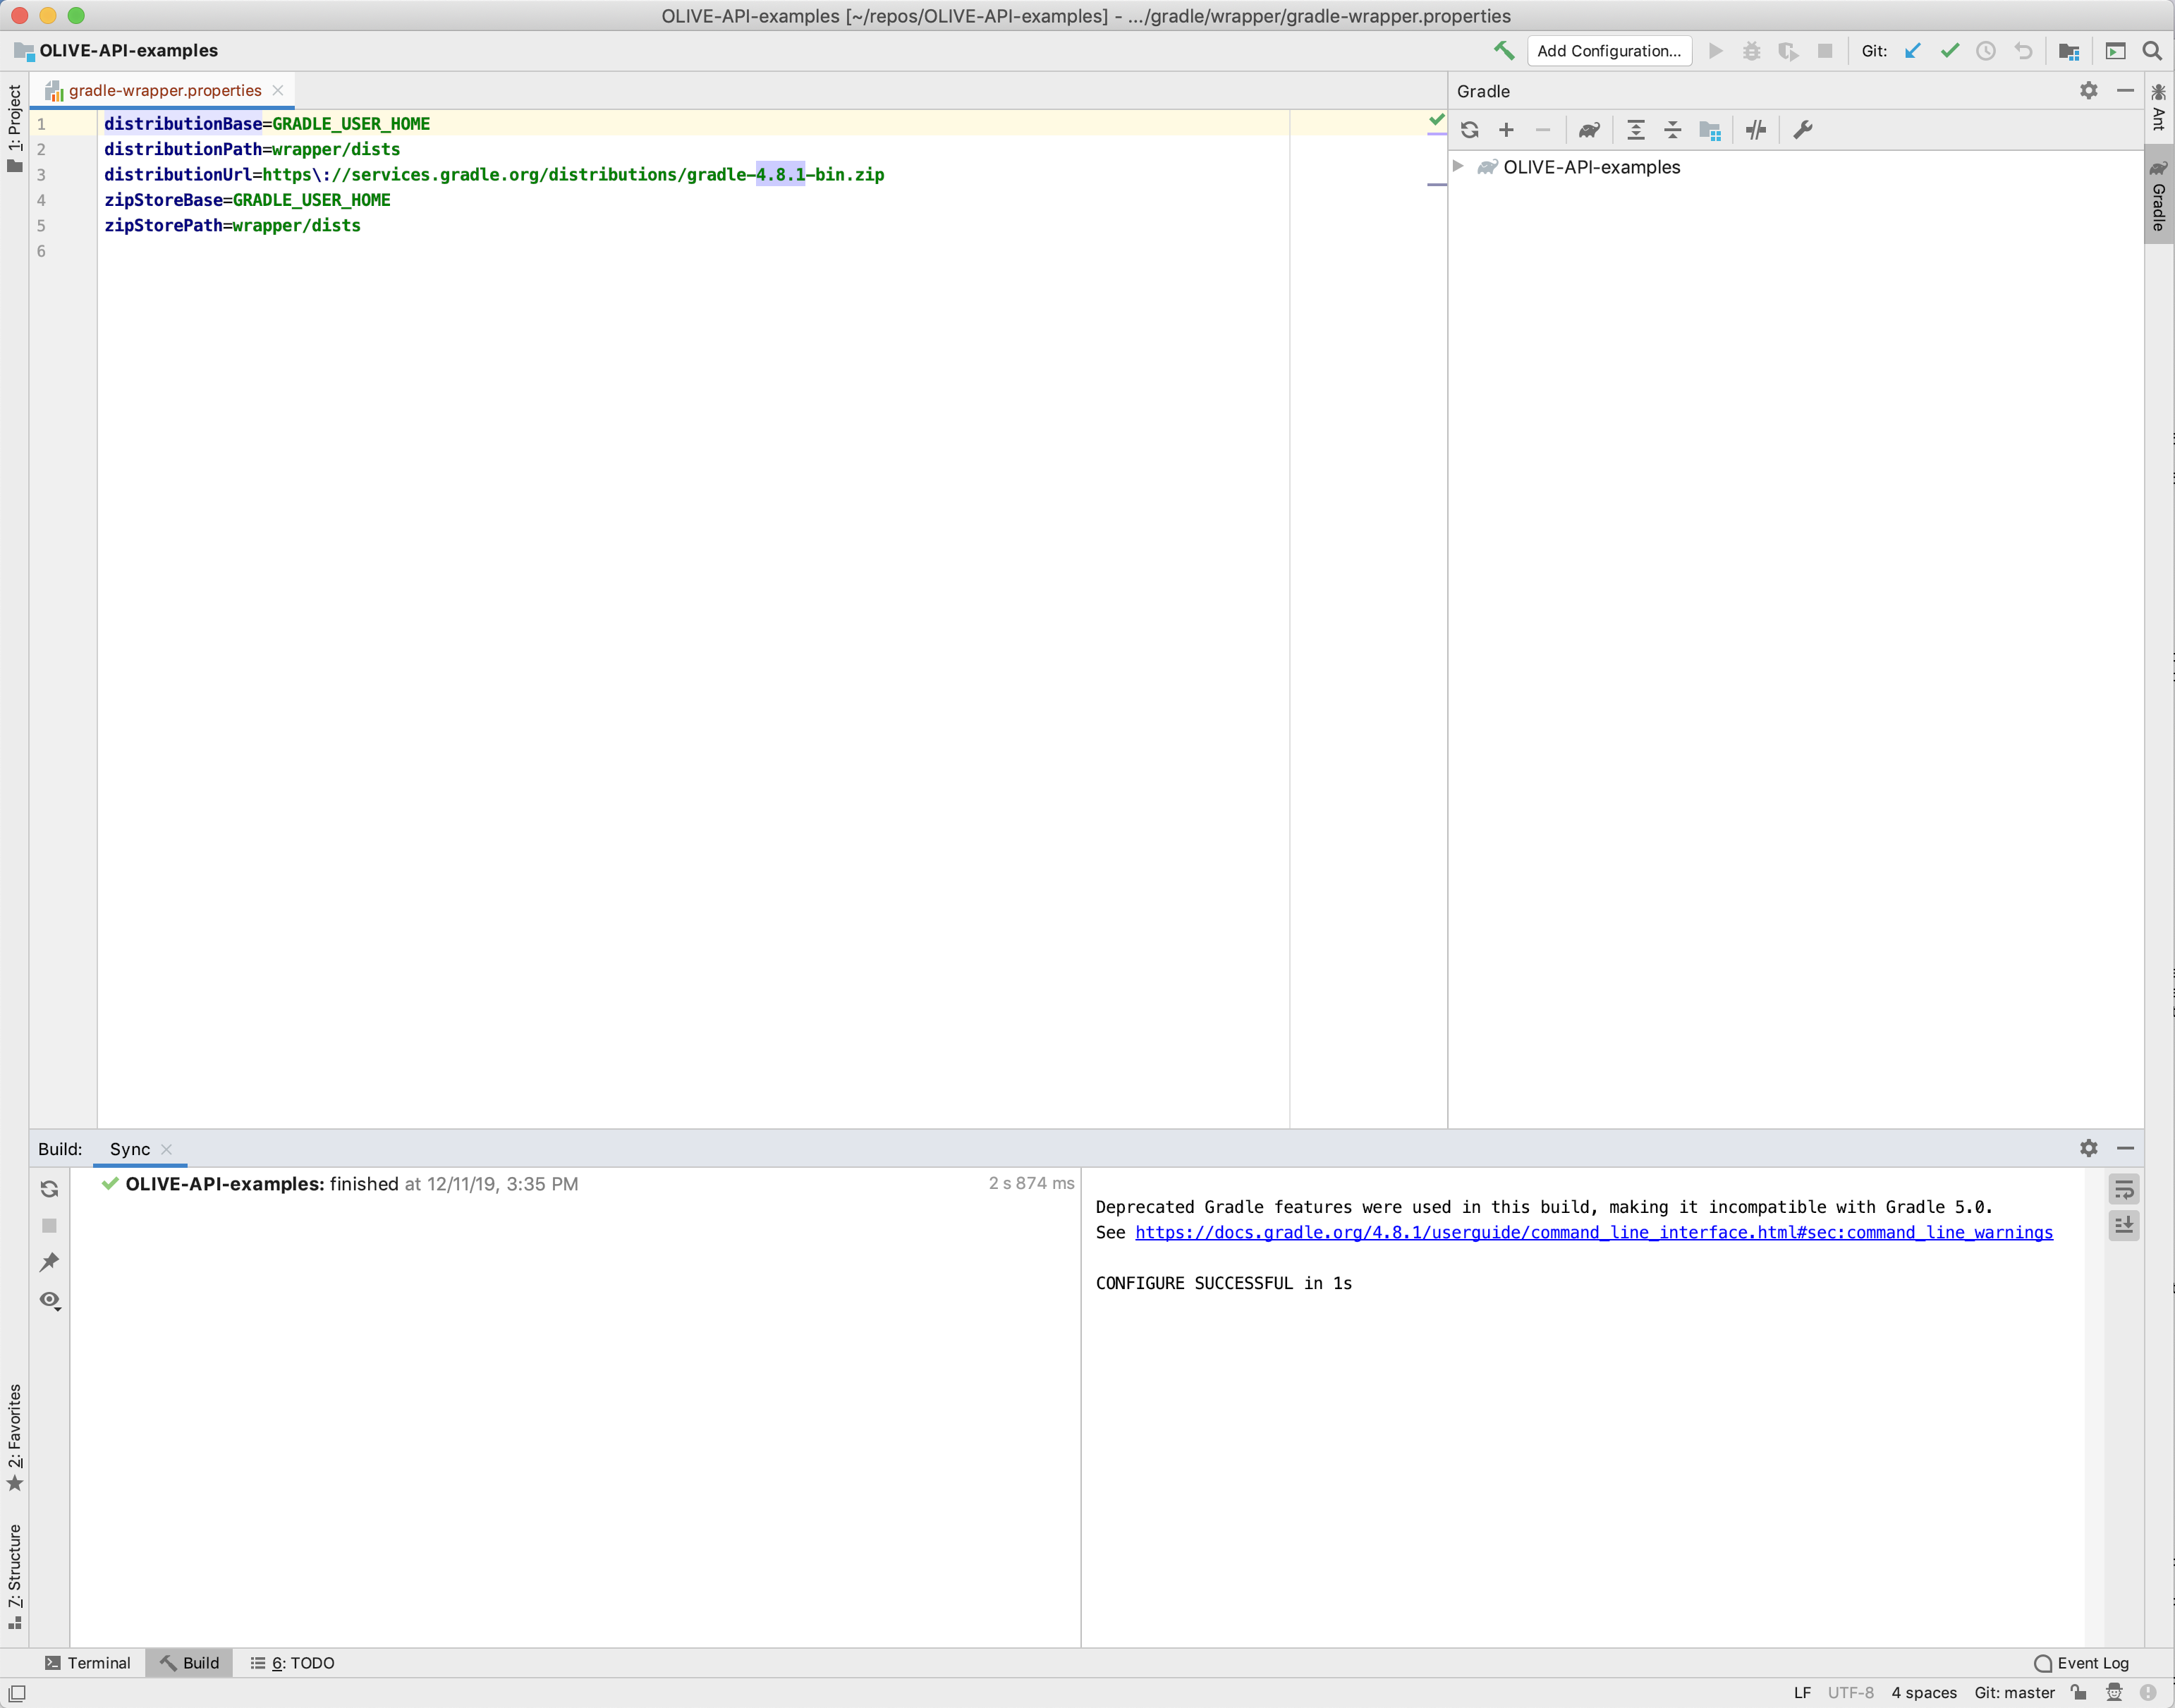The height and width of the screenshot is (1708, 2175).
Task: Toggle soft-wrap in build output
Action: (2123, 1189)
